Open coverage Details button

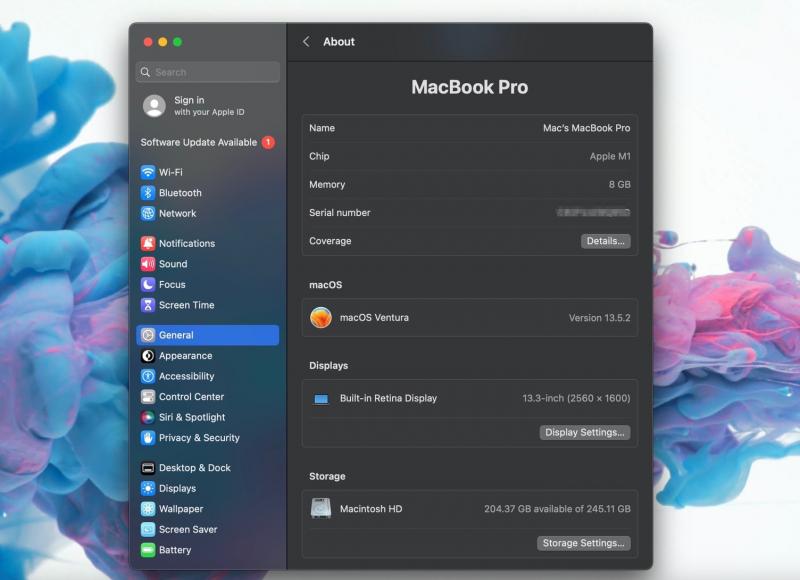[x=606, y=241]
